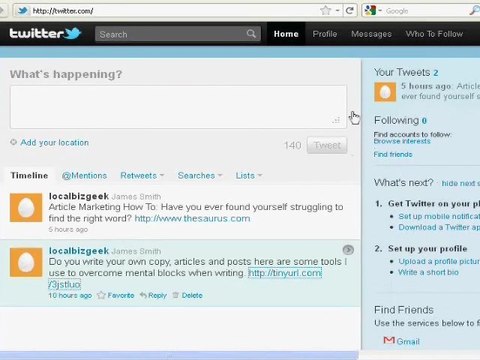
Task: Select the Timeline tab
Action: click(29, 175)
